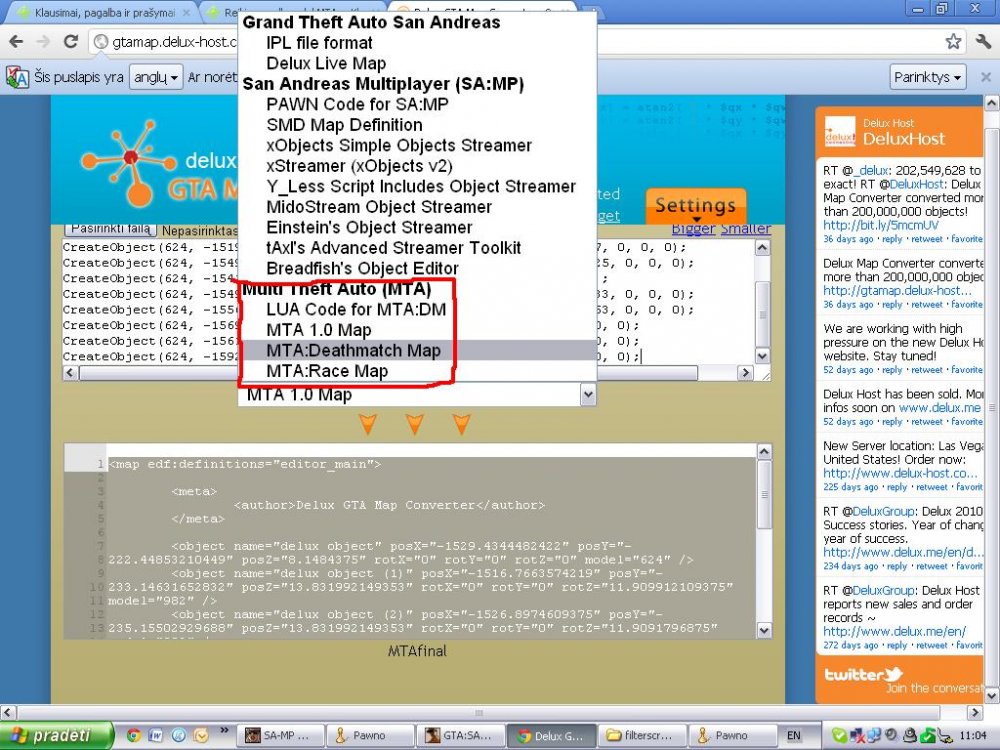Click the Pasirinkti failą file button
Viewport: 1000px width, 750px height.
pos(111,229)
